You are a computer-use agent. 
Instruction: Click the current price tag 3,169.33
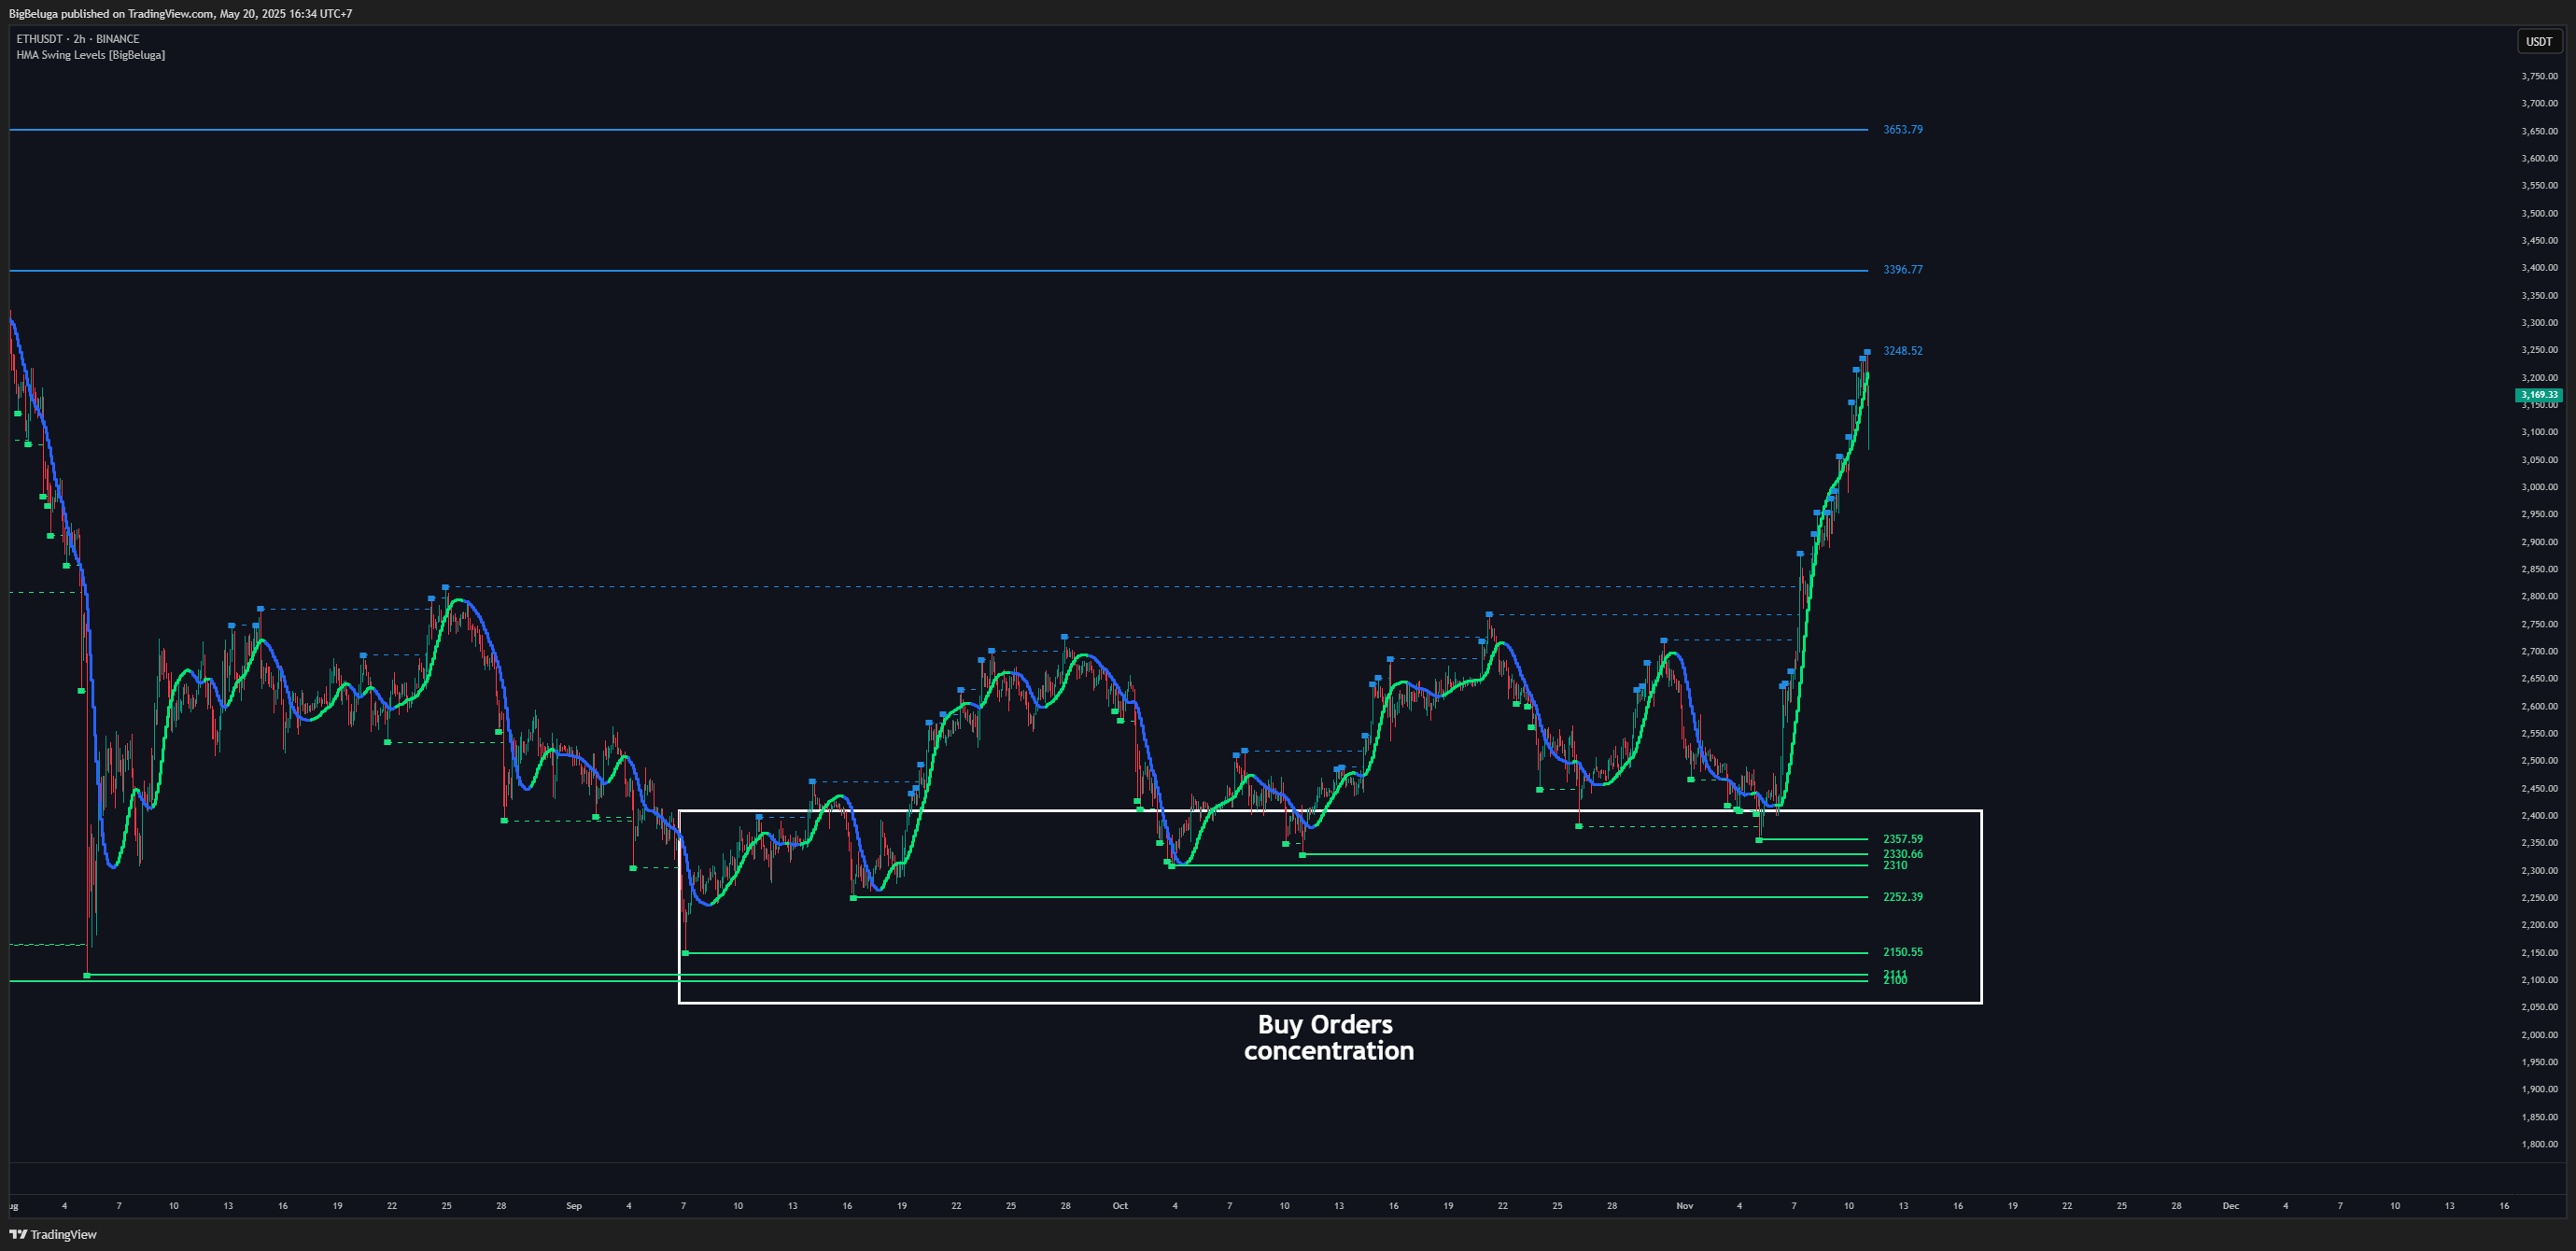[x=2539, y=395]
